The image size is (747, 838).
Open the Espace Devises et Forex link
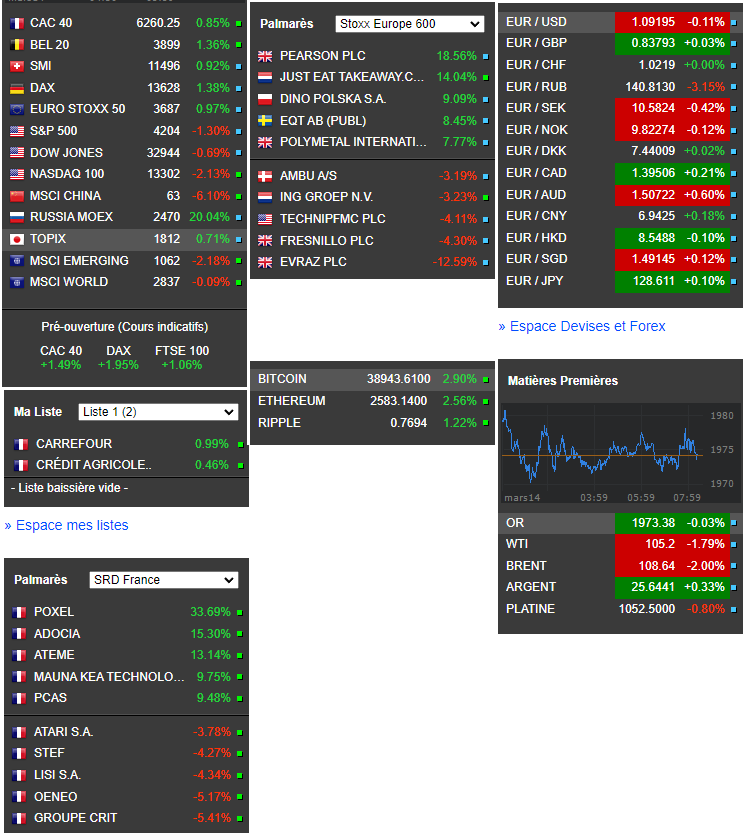pos(582,327)
